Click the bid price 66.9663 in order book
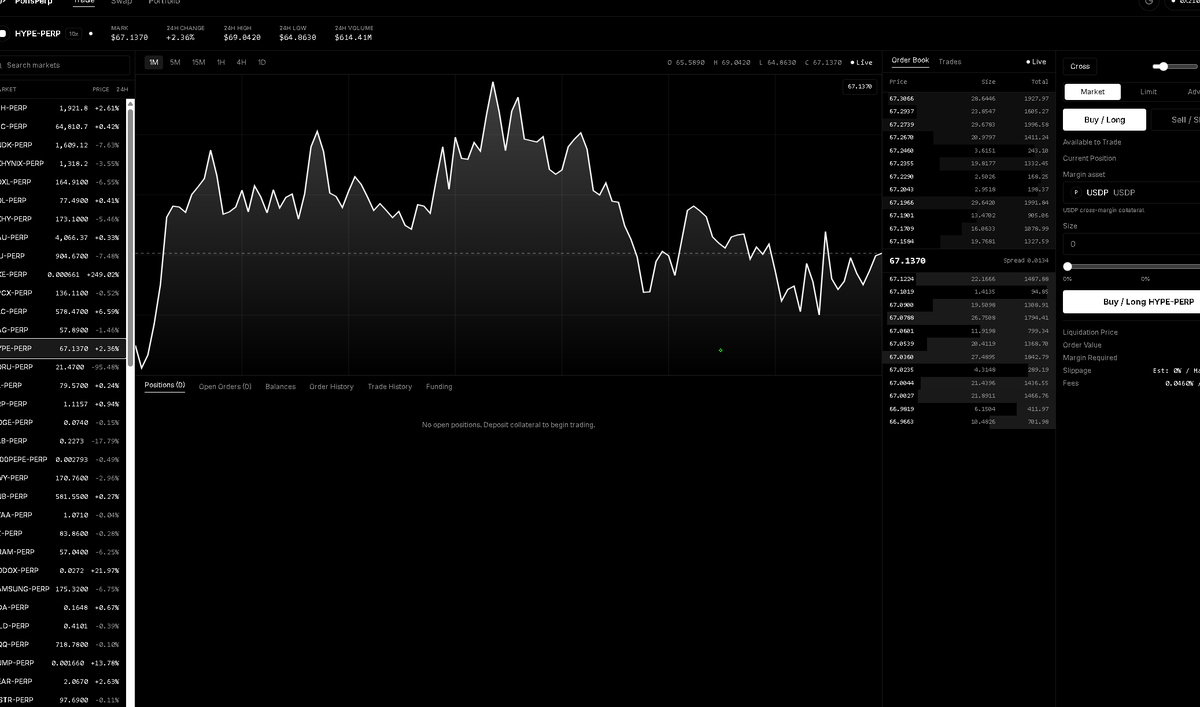 tap(900, 422)
